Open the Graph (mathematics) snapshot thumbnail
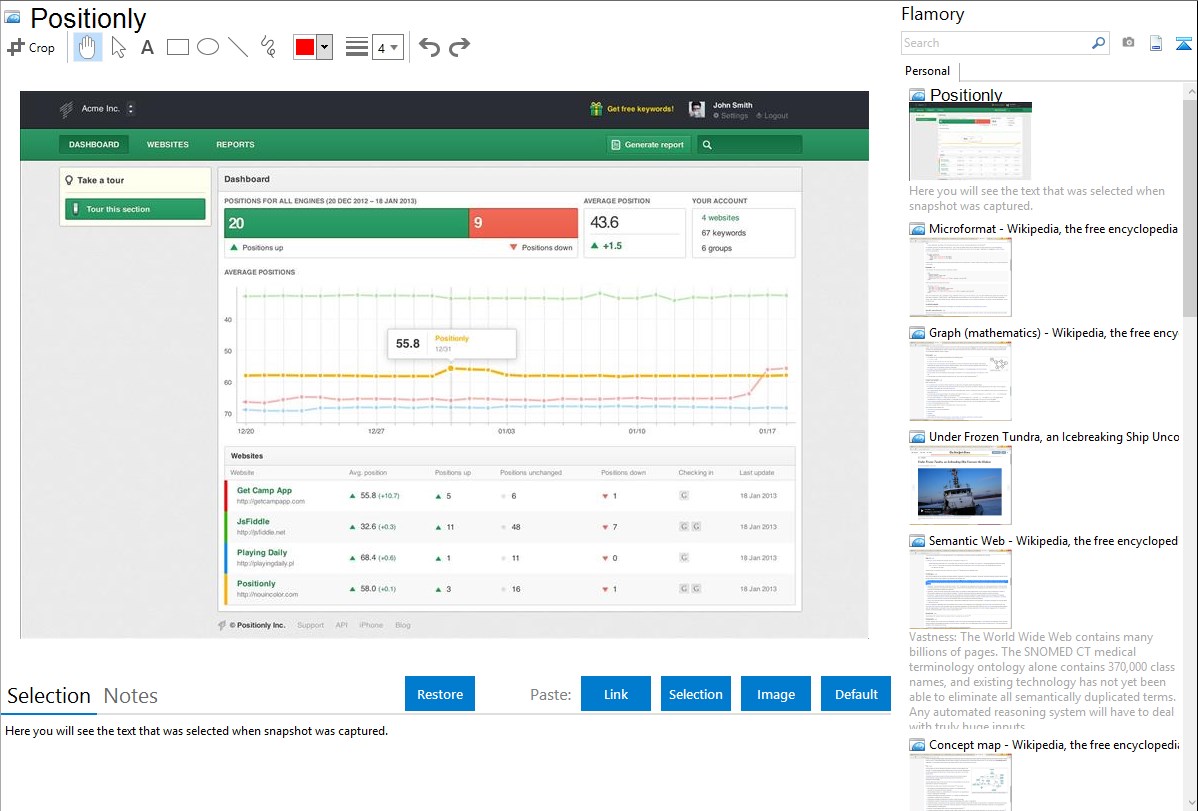The image size is (1198, 811). tap(960, 381)
